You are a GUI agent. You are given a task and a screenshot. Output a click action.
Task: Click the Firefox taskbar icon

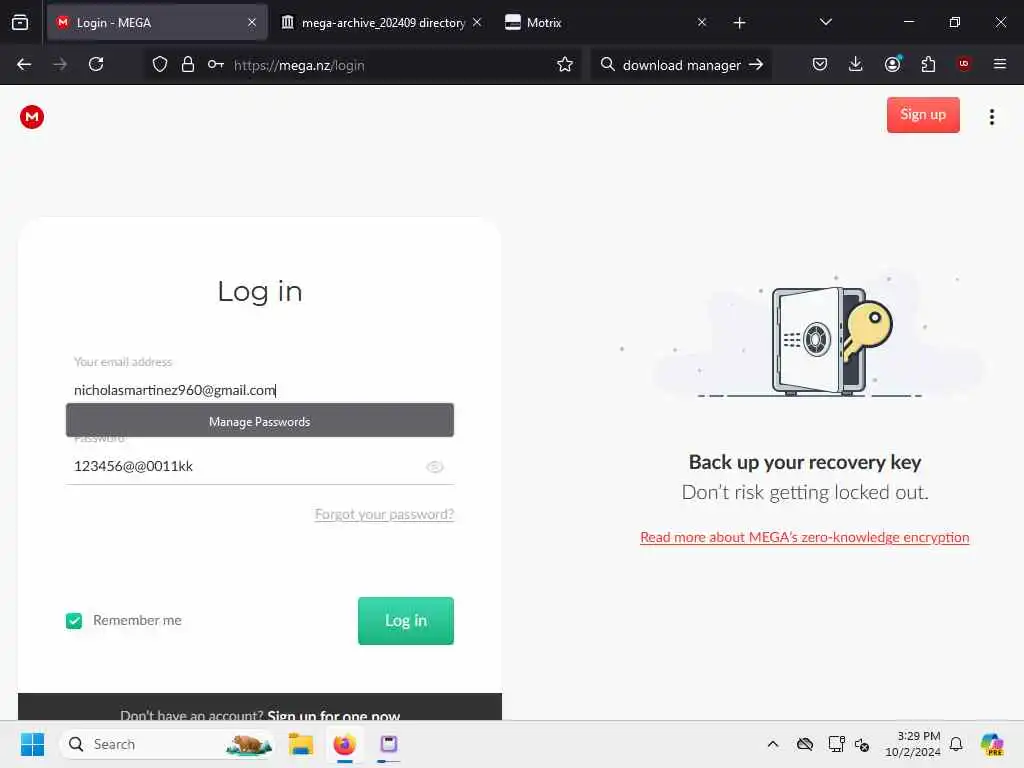tap(344, 744)
